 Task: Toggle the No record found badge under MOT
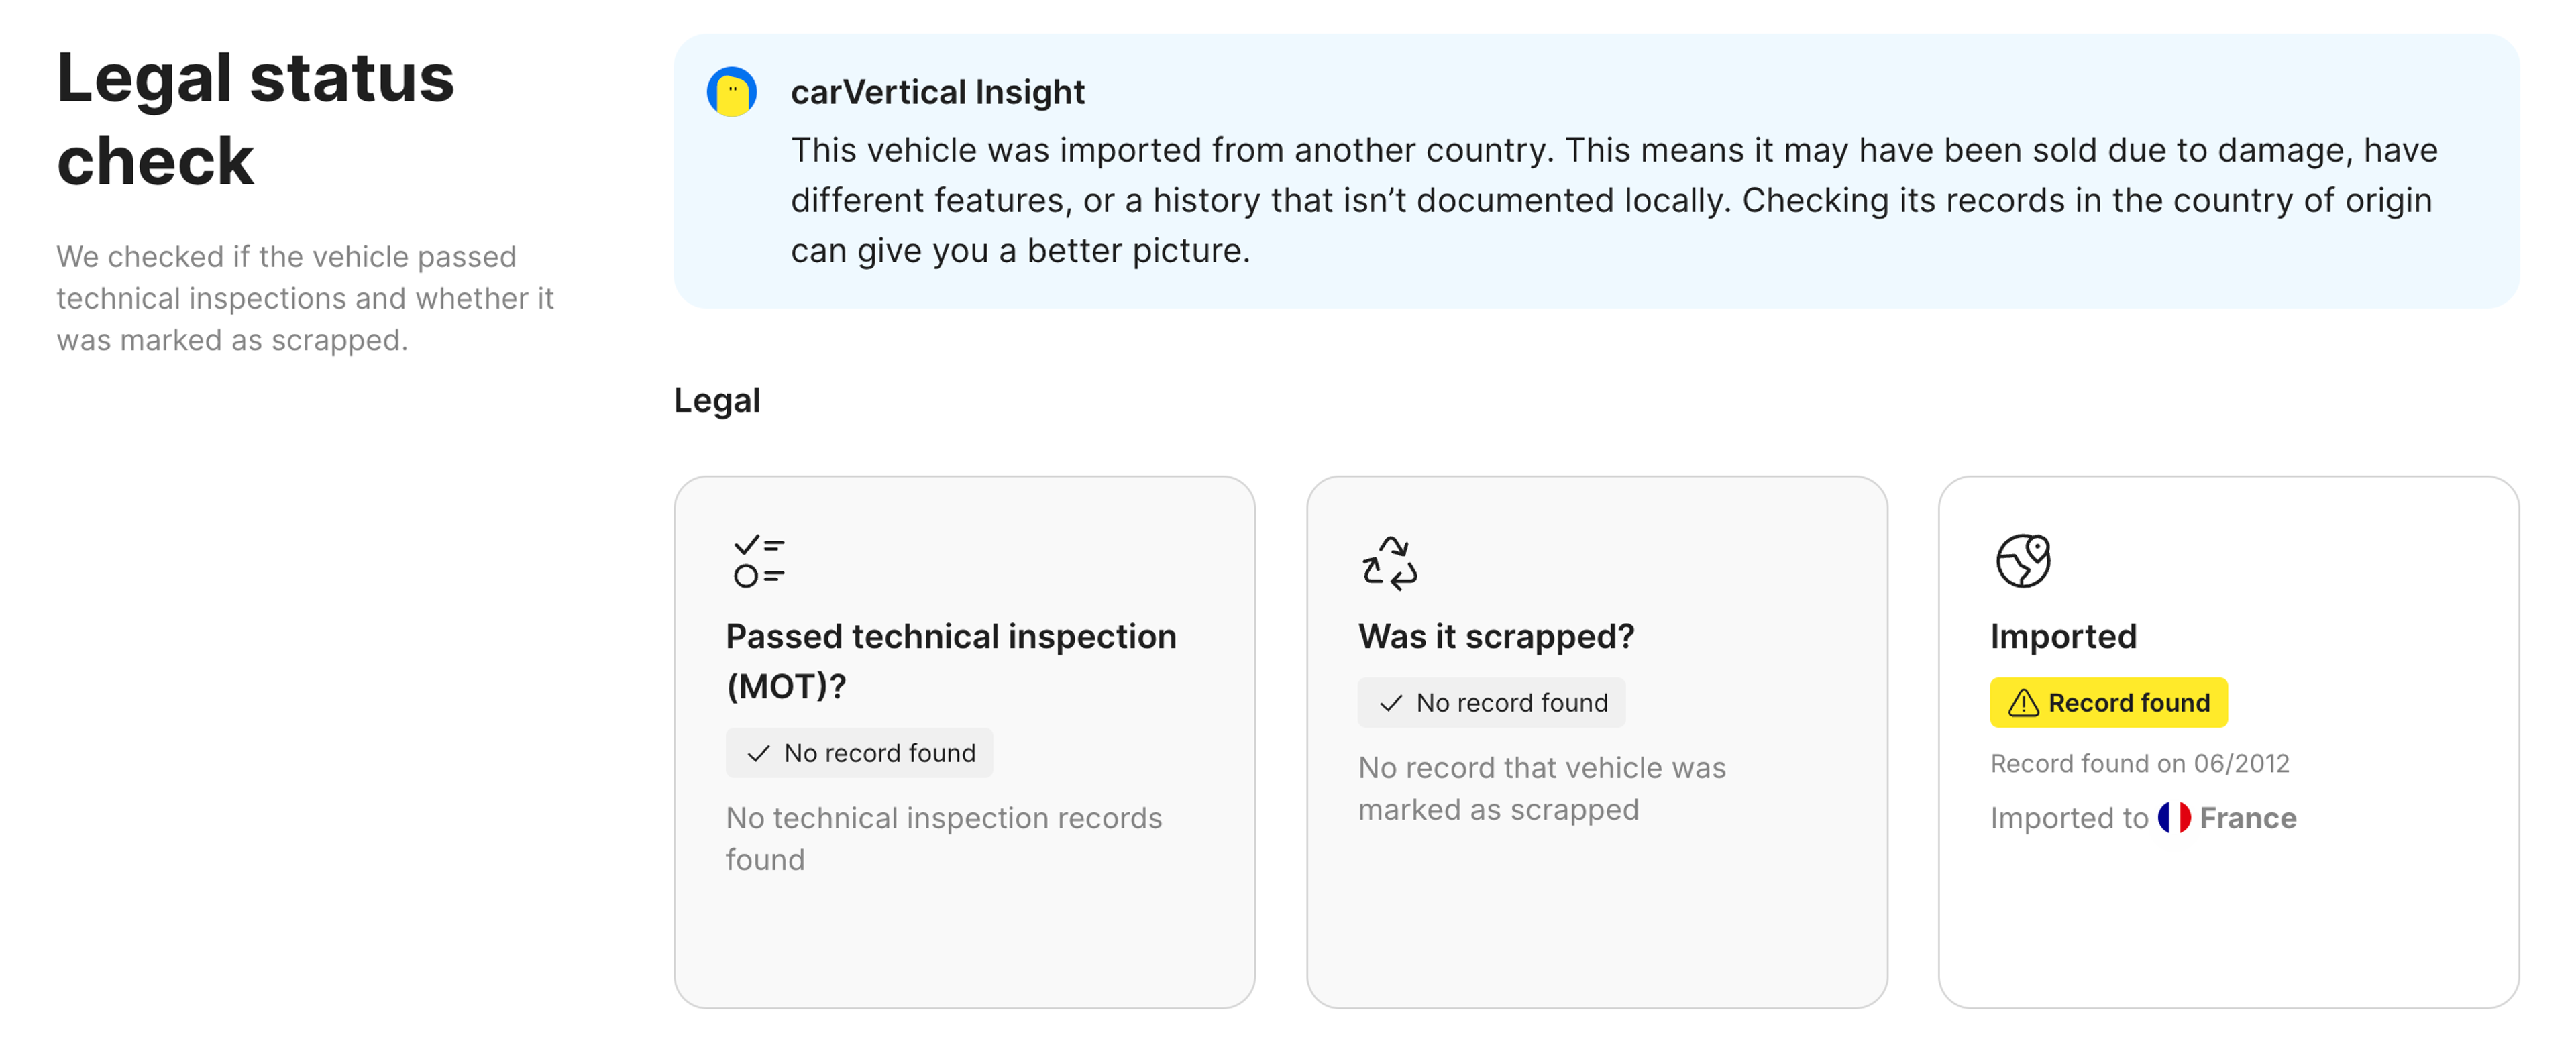(859, 753)
